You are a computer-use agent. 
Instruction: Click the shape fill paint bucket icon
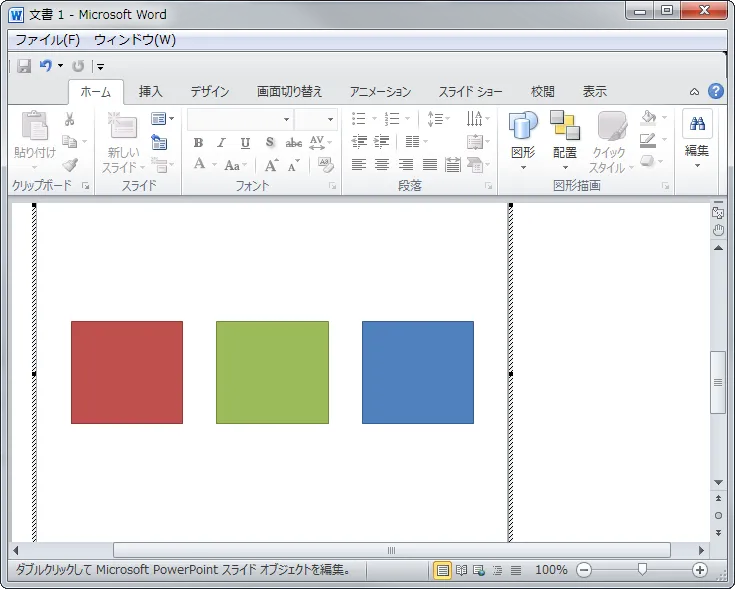tap(648, 119)
